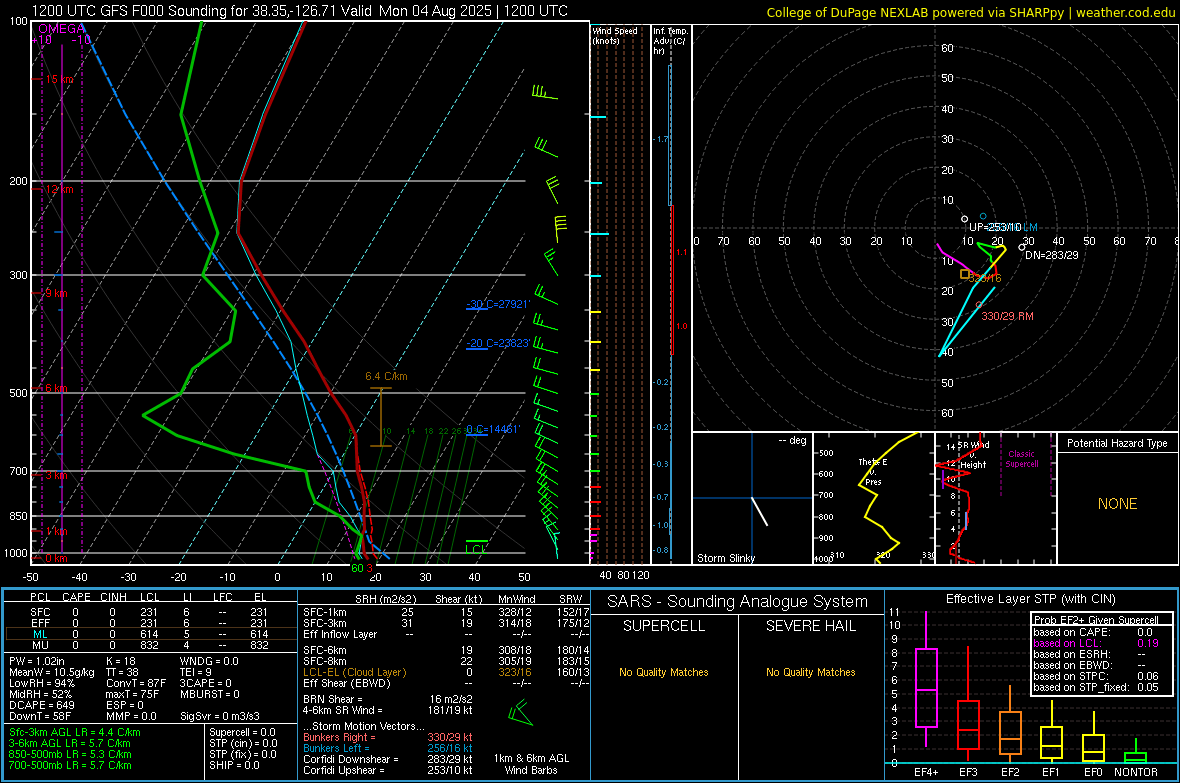The height and width of the screenshot is (783, 1180).
Task: Click the SUPERCELL analogue column header
Action: [x=664, y=626]
